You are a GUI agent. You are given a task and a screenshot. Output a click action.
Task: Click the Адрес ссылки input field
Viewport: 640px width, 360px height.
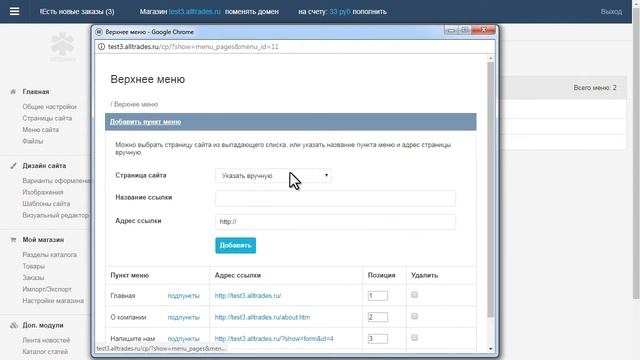[x=335, y=222]
